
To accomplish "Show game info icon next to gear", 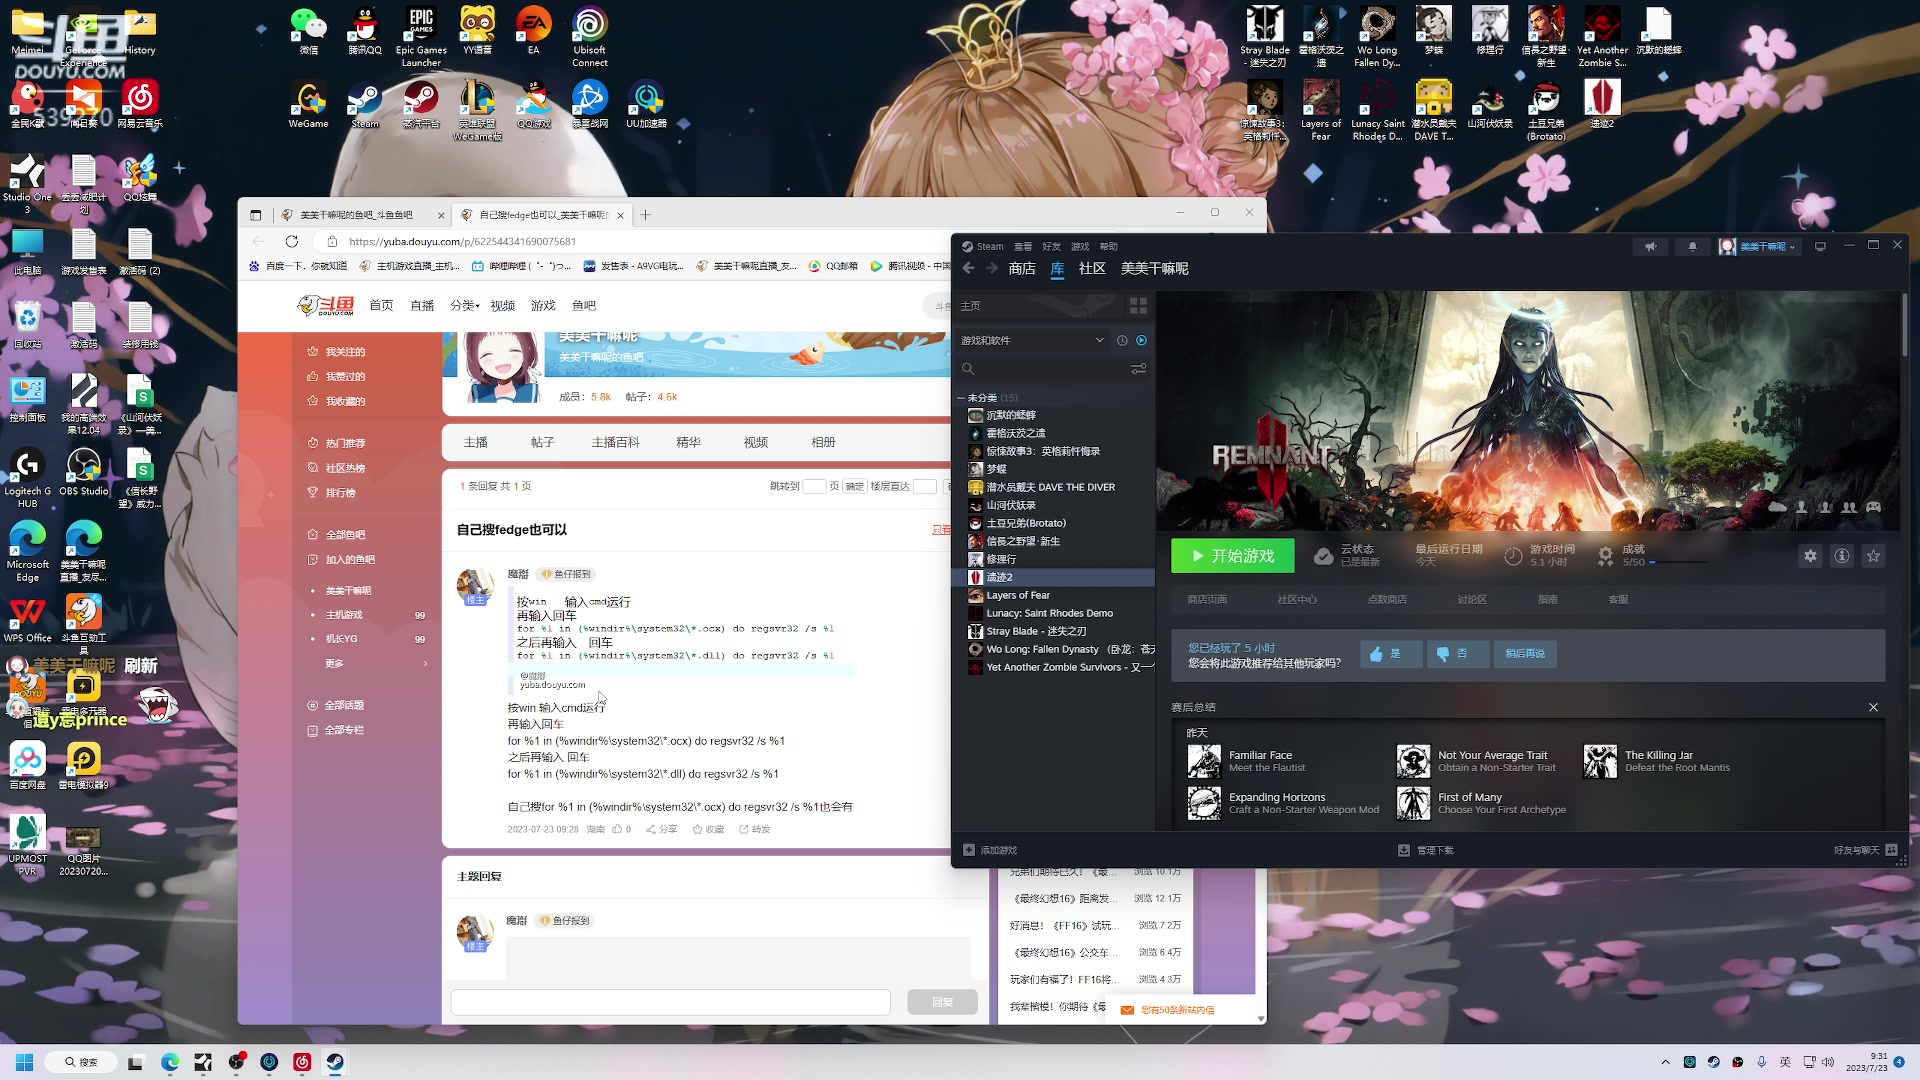I will [x=1842, y=556].
